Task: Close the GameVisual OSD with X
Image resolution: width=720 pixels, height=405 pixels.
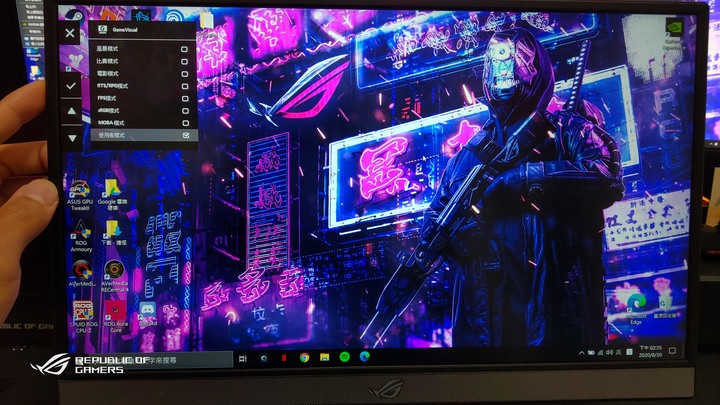Action: 70,33
